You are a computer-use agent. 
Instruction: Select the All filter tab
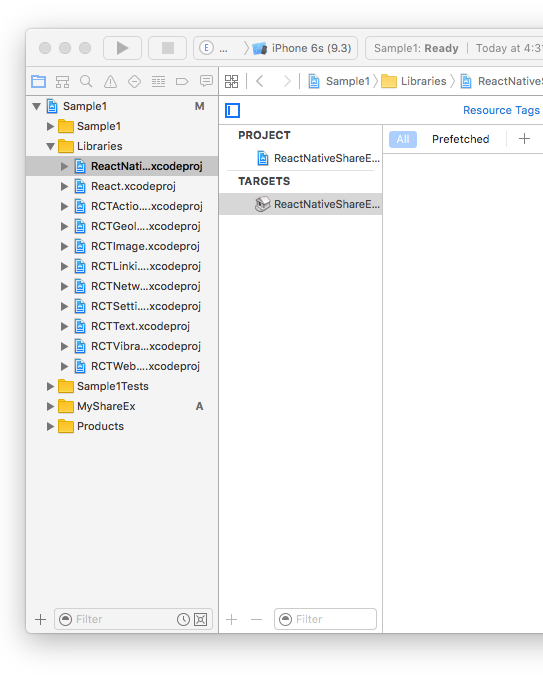tap(403, 139)
